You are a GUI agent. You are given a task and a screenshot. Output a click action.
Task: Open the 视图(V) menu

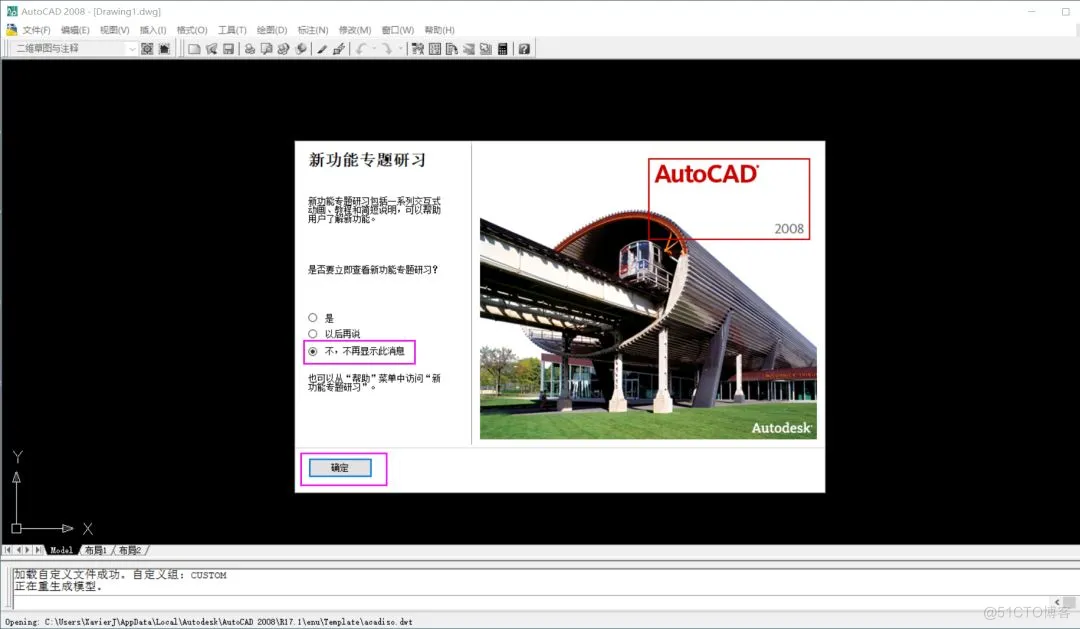tap(114, 30)
